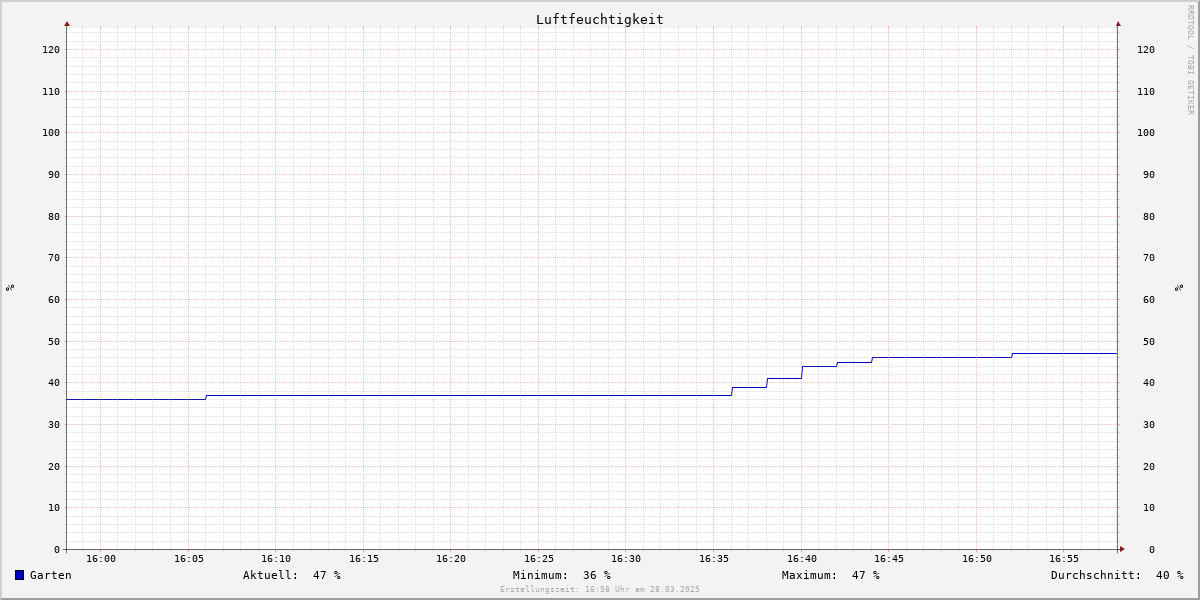The image size is (1200, 600).
Task: Click the 16:15 time axis label
Action: (364, 559)
